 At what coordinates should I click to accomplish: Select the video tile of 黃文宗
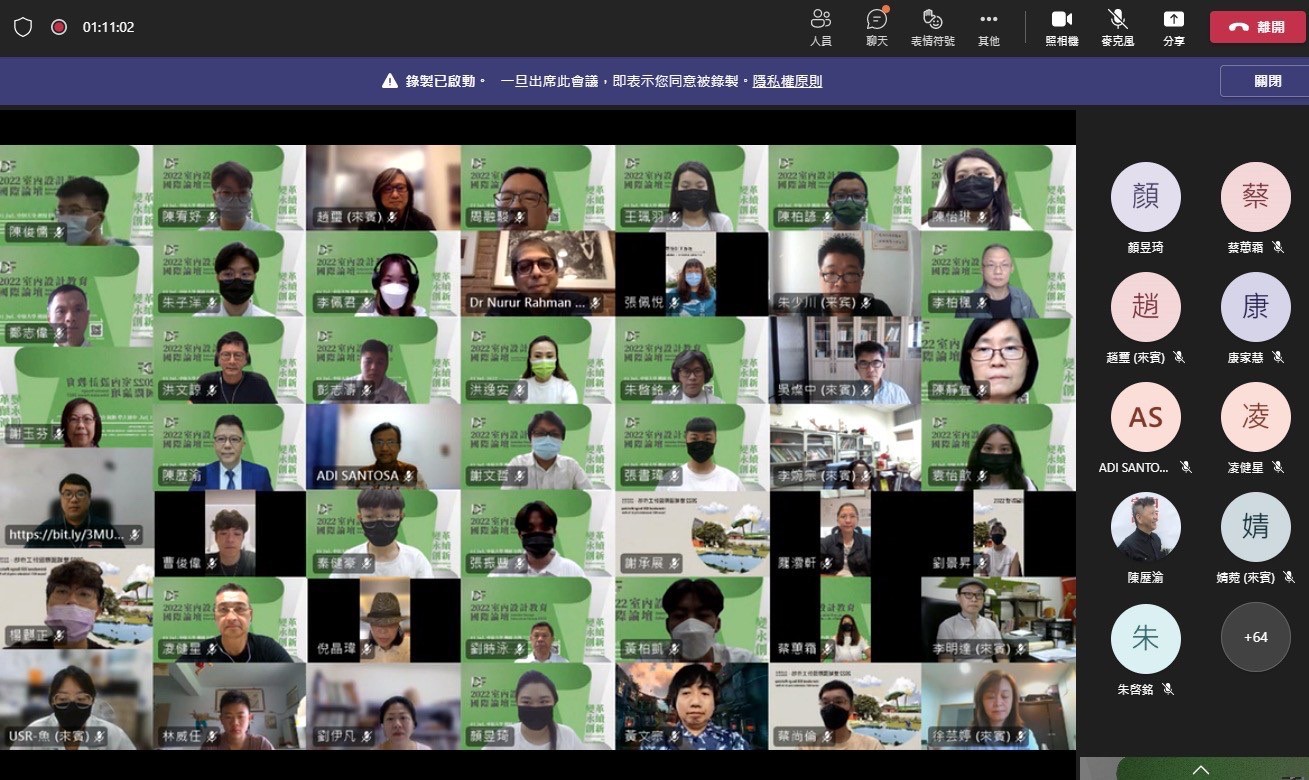click(x=692, y=707)
